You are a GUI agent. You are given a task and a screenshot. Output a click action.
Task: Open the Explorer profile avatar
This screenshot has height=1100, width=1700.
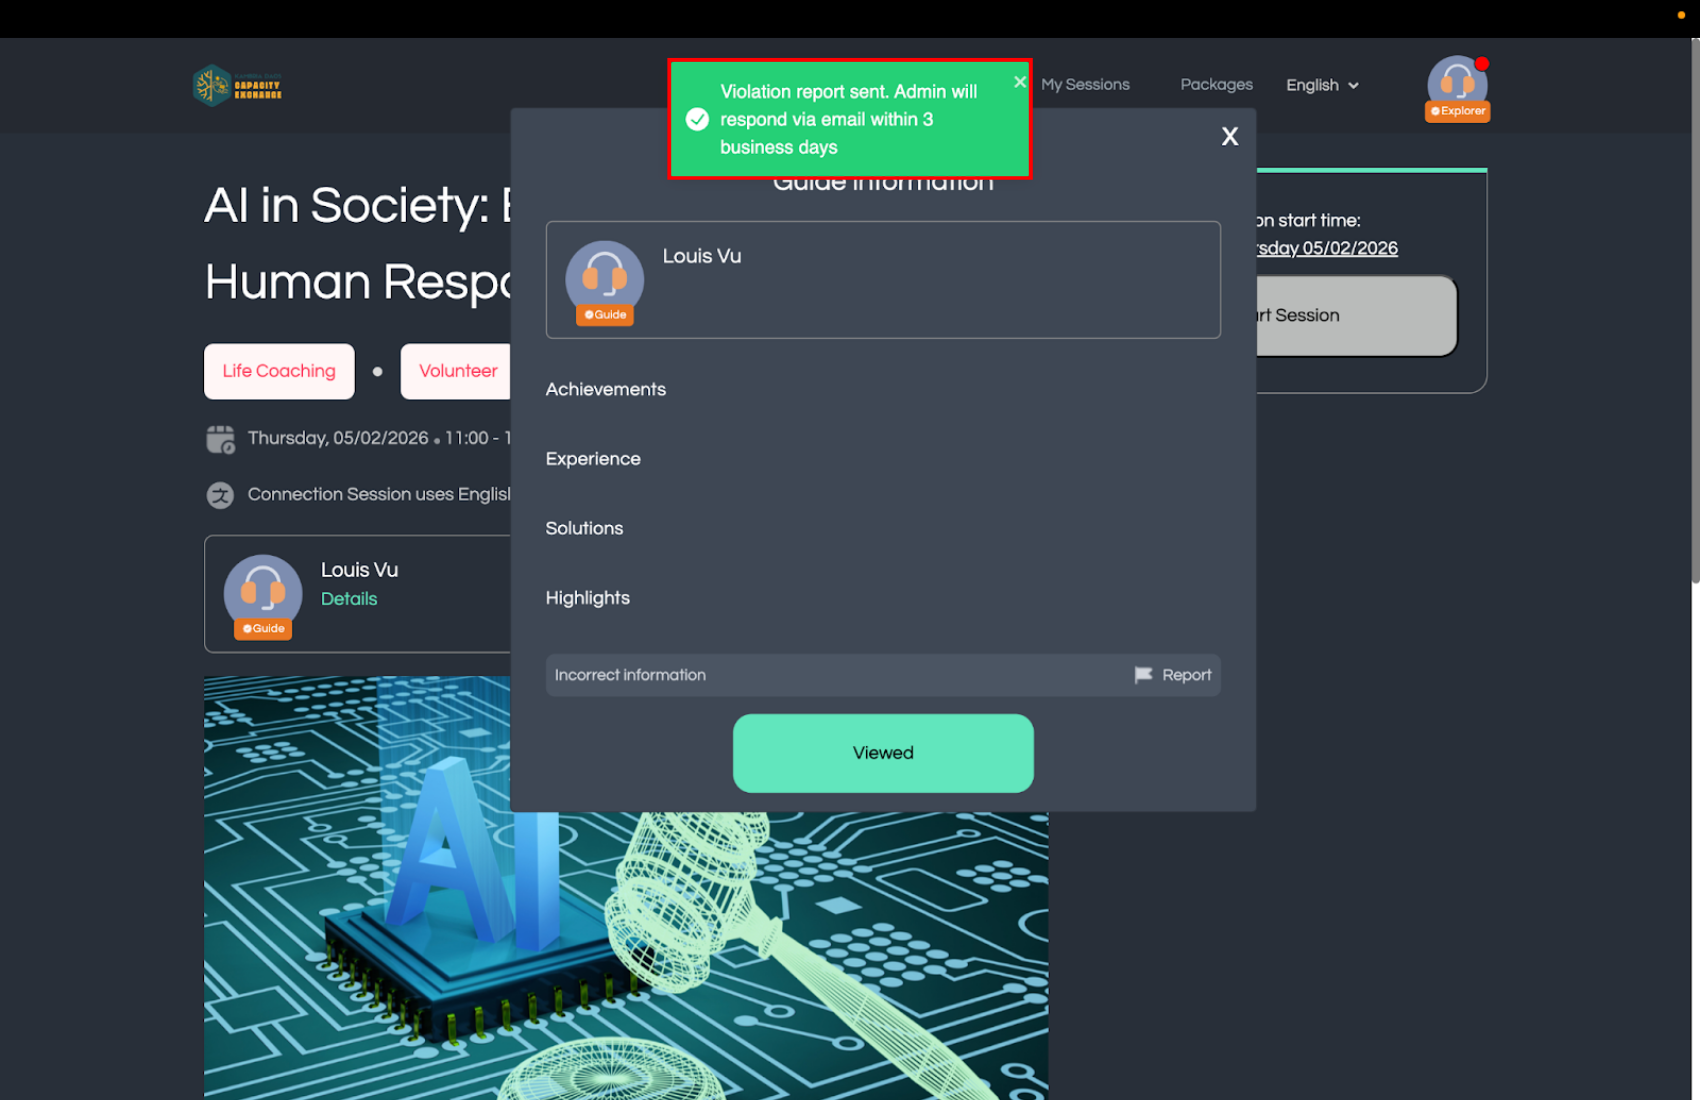click(1456, 87)
